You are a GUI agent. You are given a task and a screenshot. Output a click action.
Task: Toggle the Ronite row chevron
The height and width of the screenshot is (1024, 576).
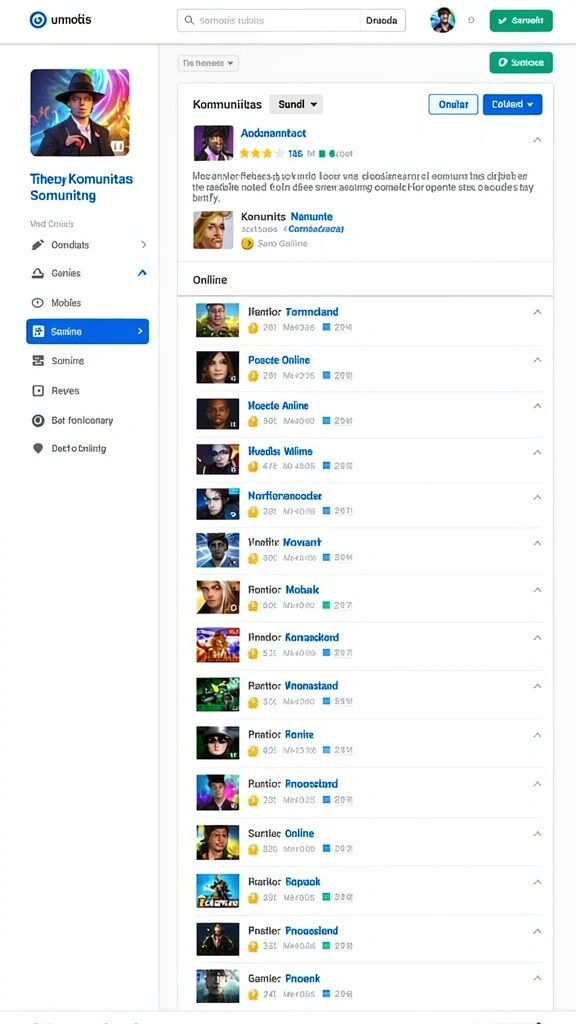pyautogui.click(x=537, y=735)
